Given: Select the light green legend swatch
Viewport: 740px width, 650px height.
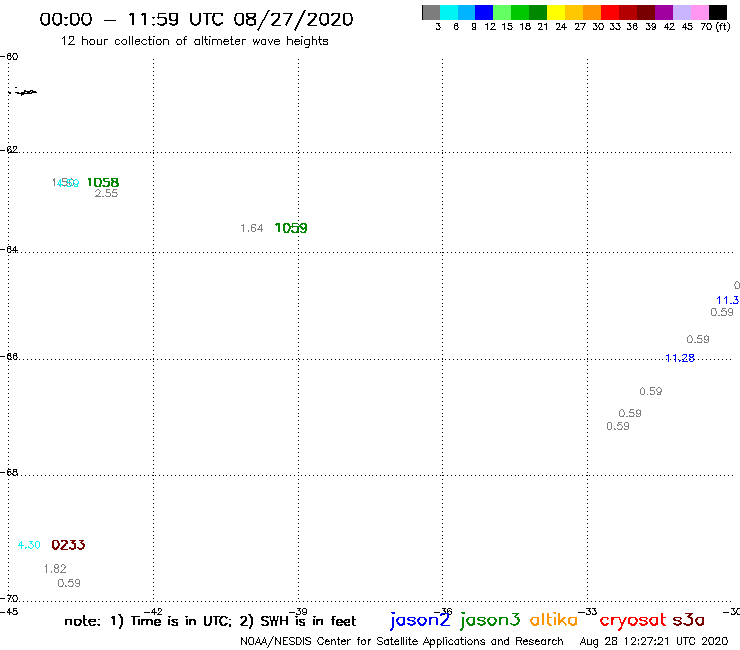Looking at the screenshot, I should click(x=503, y=12).
